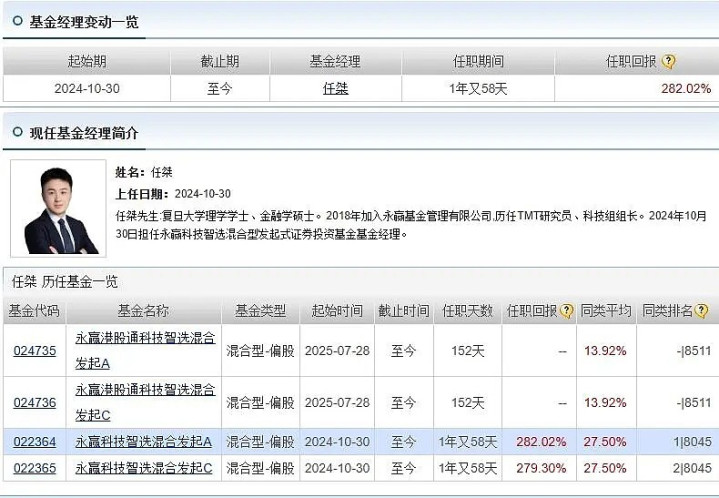Click the 2025-07-28 date in 024735 row
Viewport: 719px width, 498px height.
pos(337,351)
